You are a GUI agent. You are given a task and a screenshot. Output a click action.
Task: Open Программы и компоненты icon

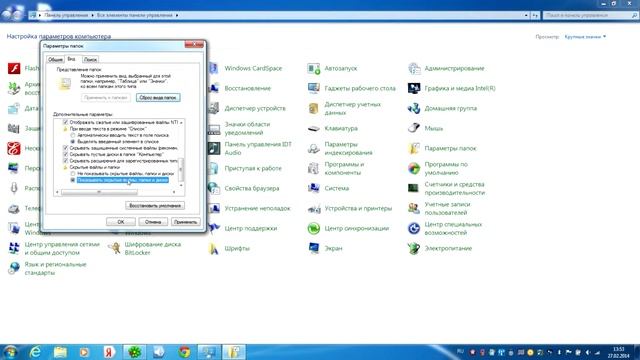pyautogui.click(x=313, y=168)
